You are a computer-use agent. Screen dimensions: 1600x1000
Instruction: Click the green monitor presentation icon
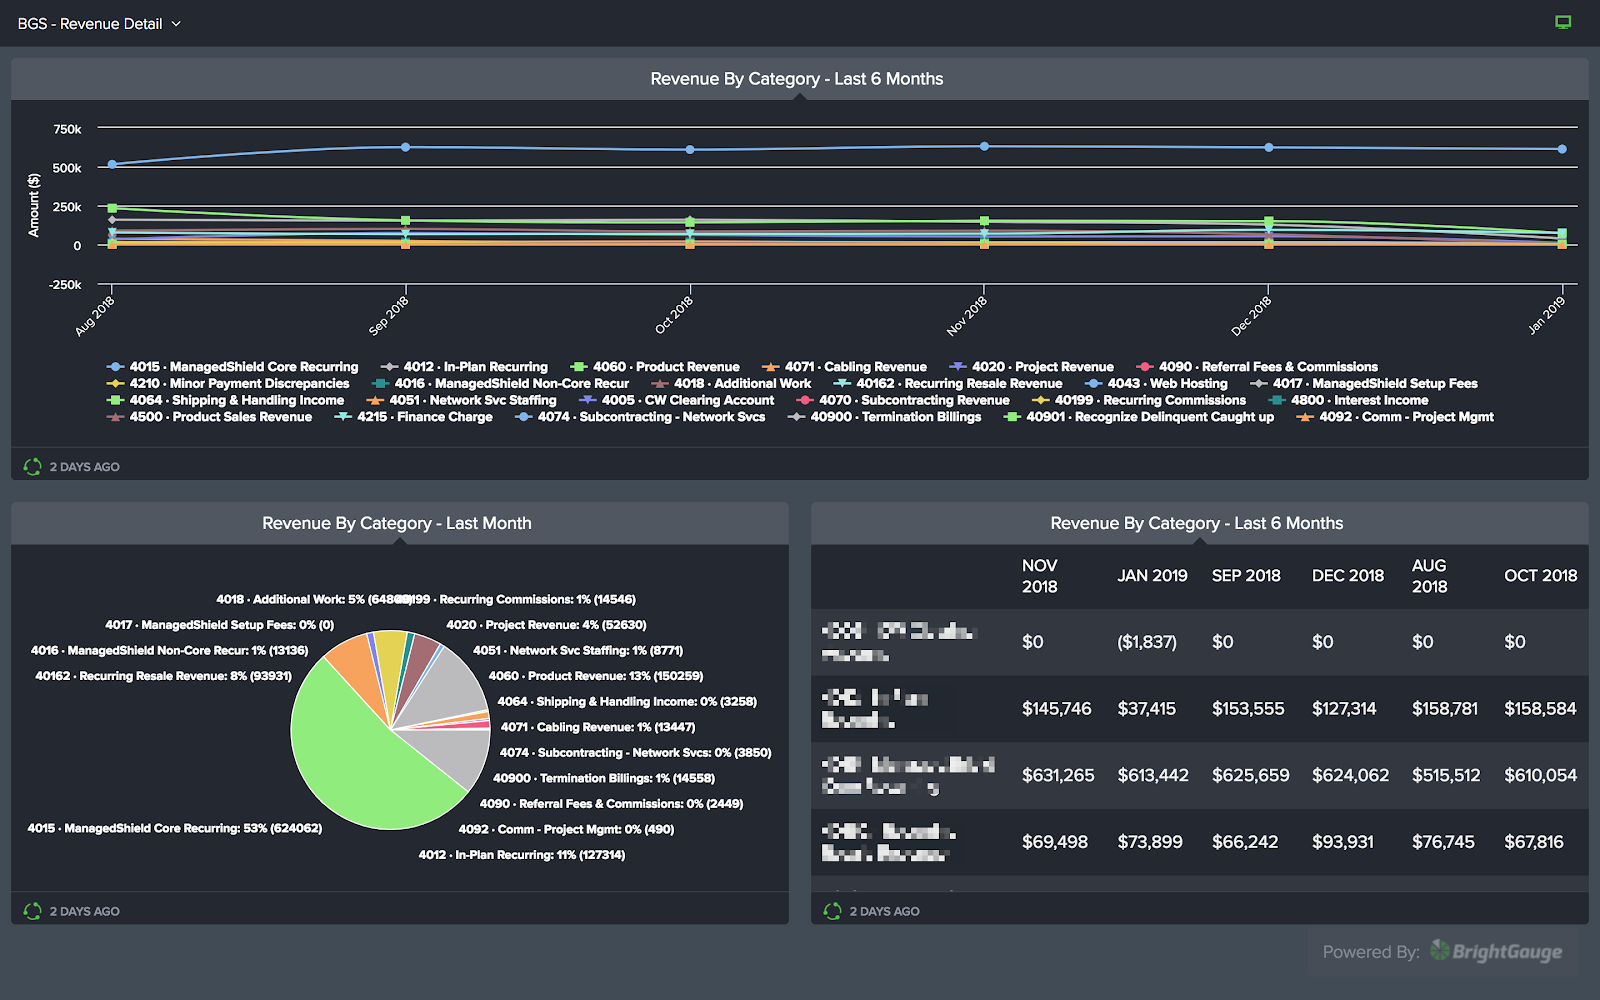tap(1563, 22)
